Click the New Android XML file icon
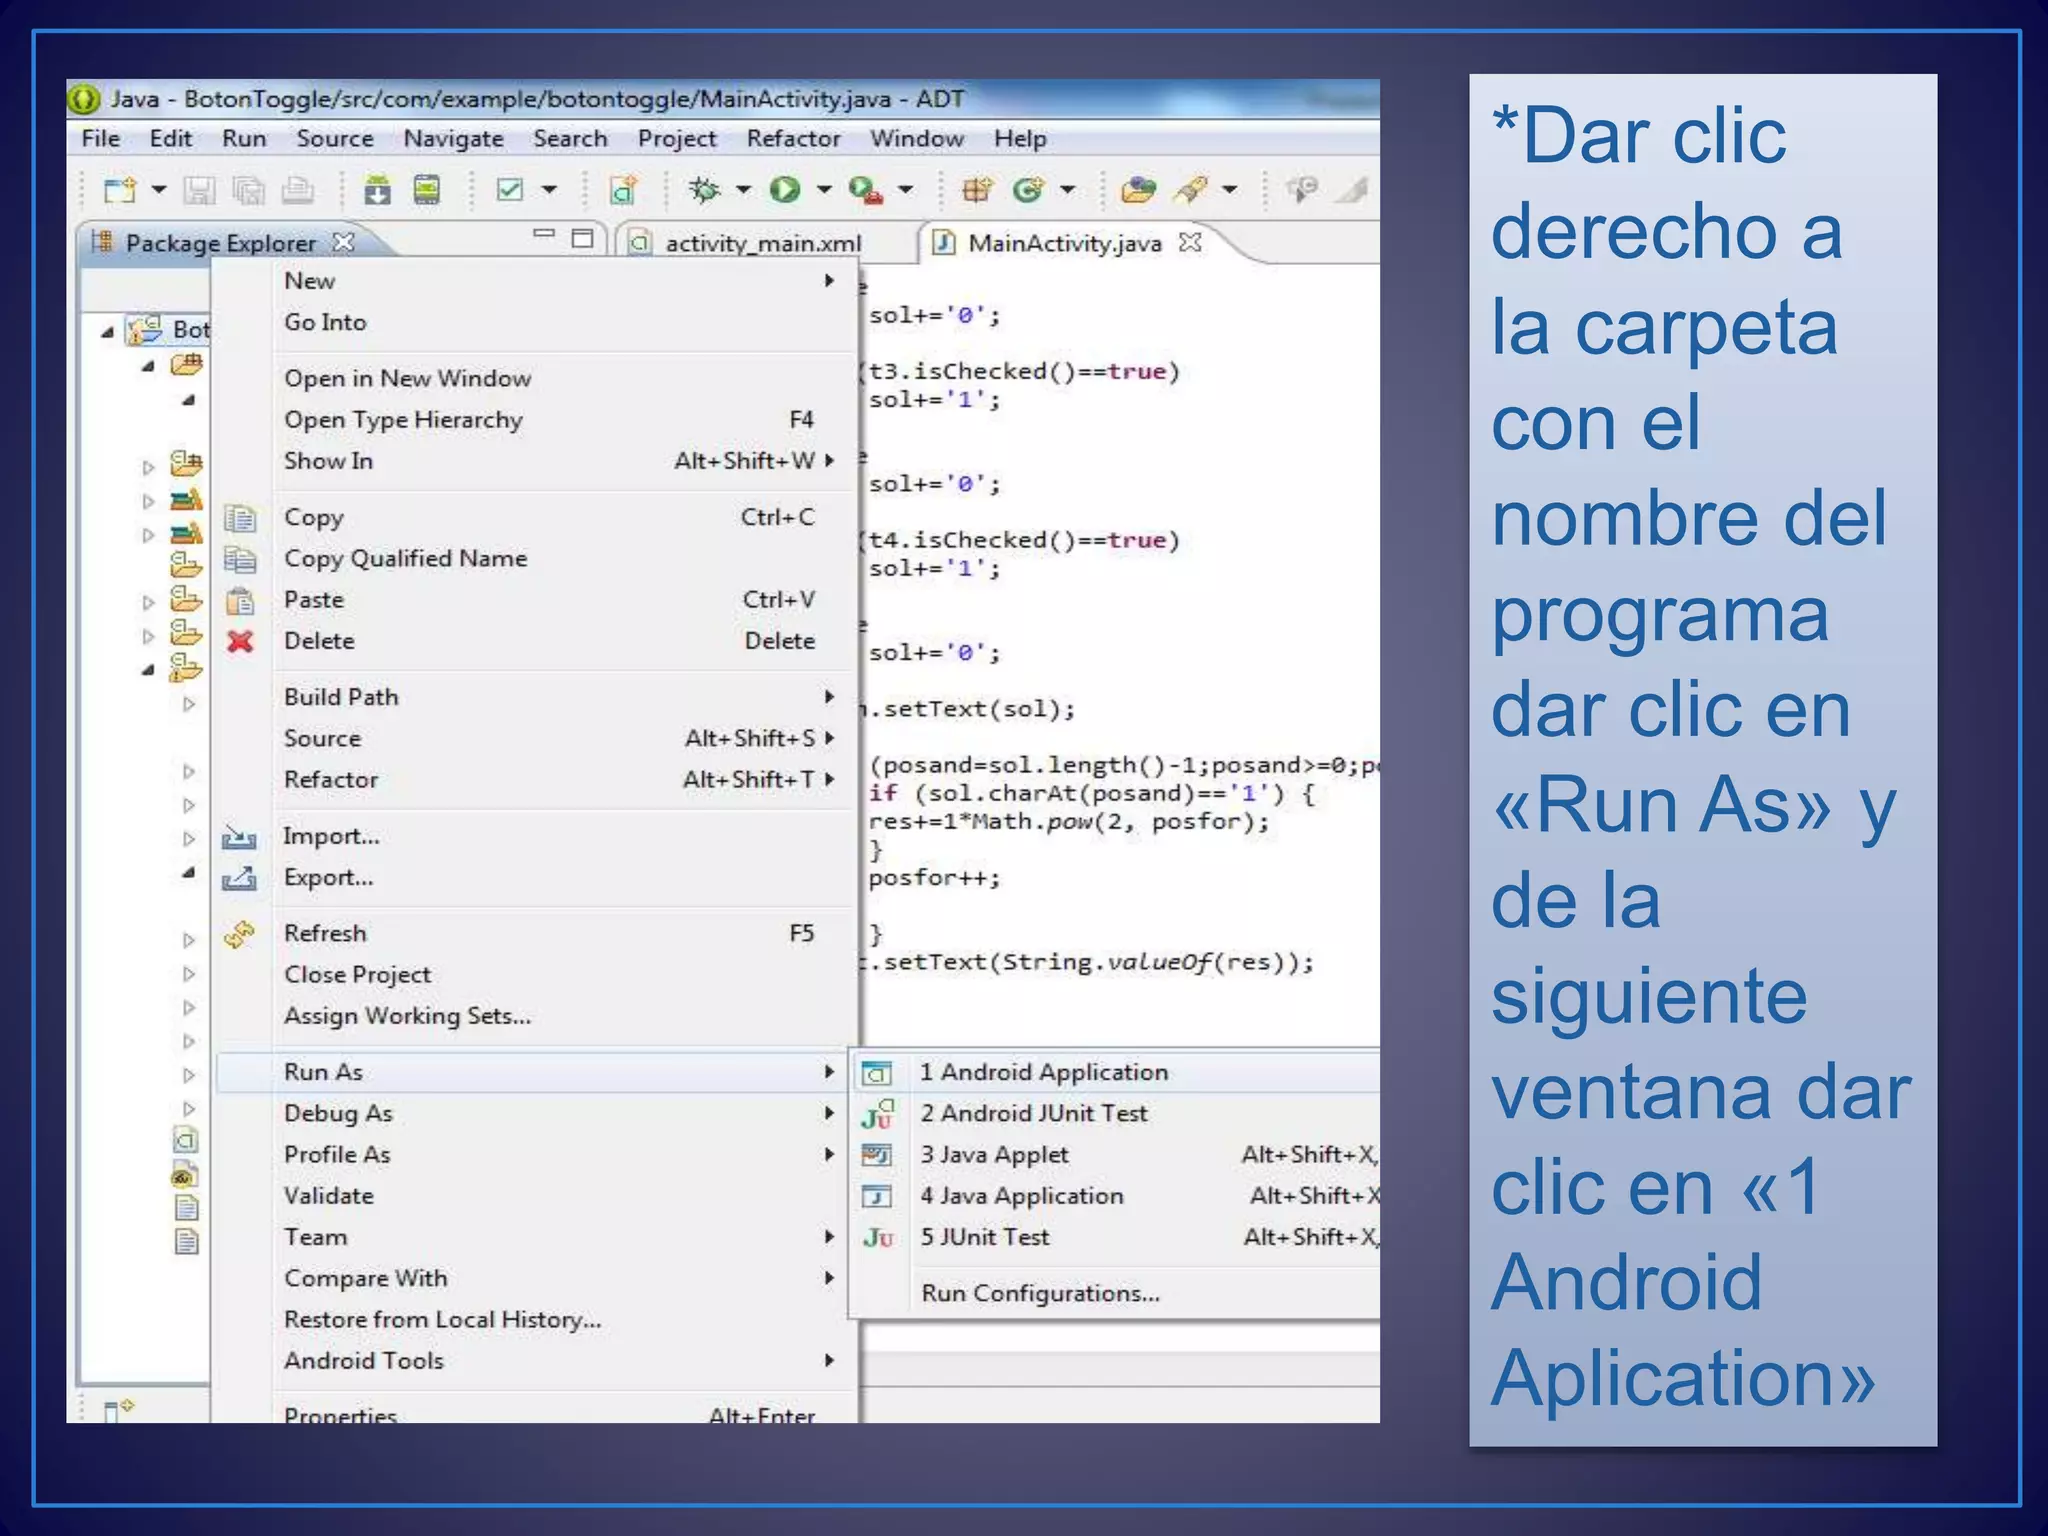The image size is (2048, 1536). pos(623,189)
